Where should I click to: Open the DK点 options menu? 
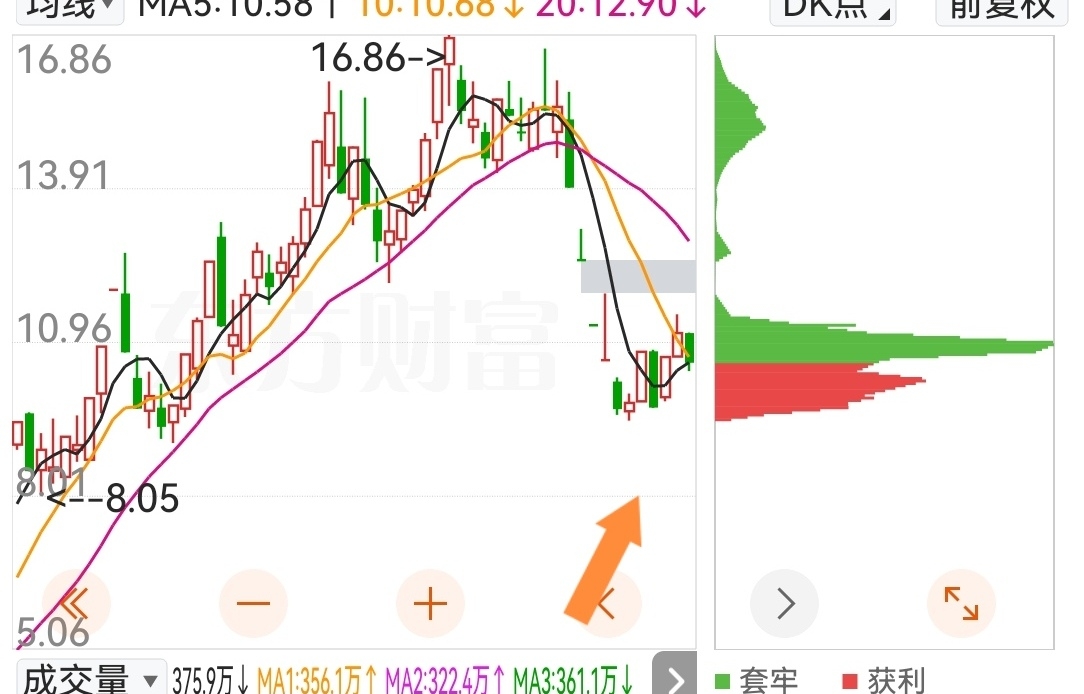pyautogui.click(x=832, y=10)
